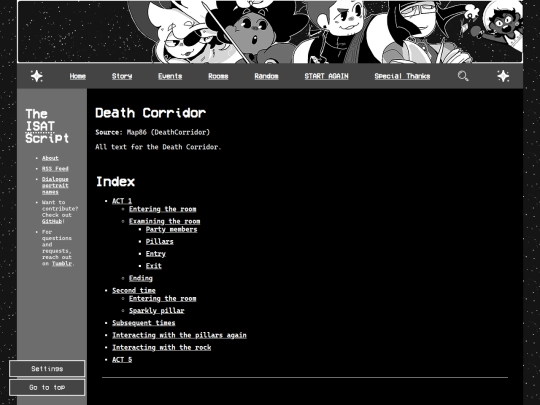Click the Index heading
This screenshot has height=405, width=540.
click(115, 181)
